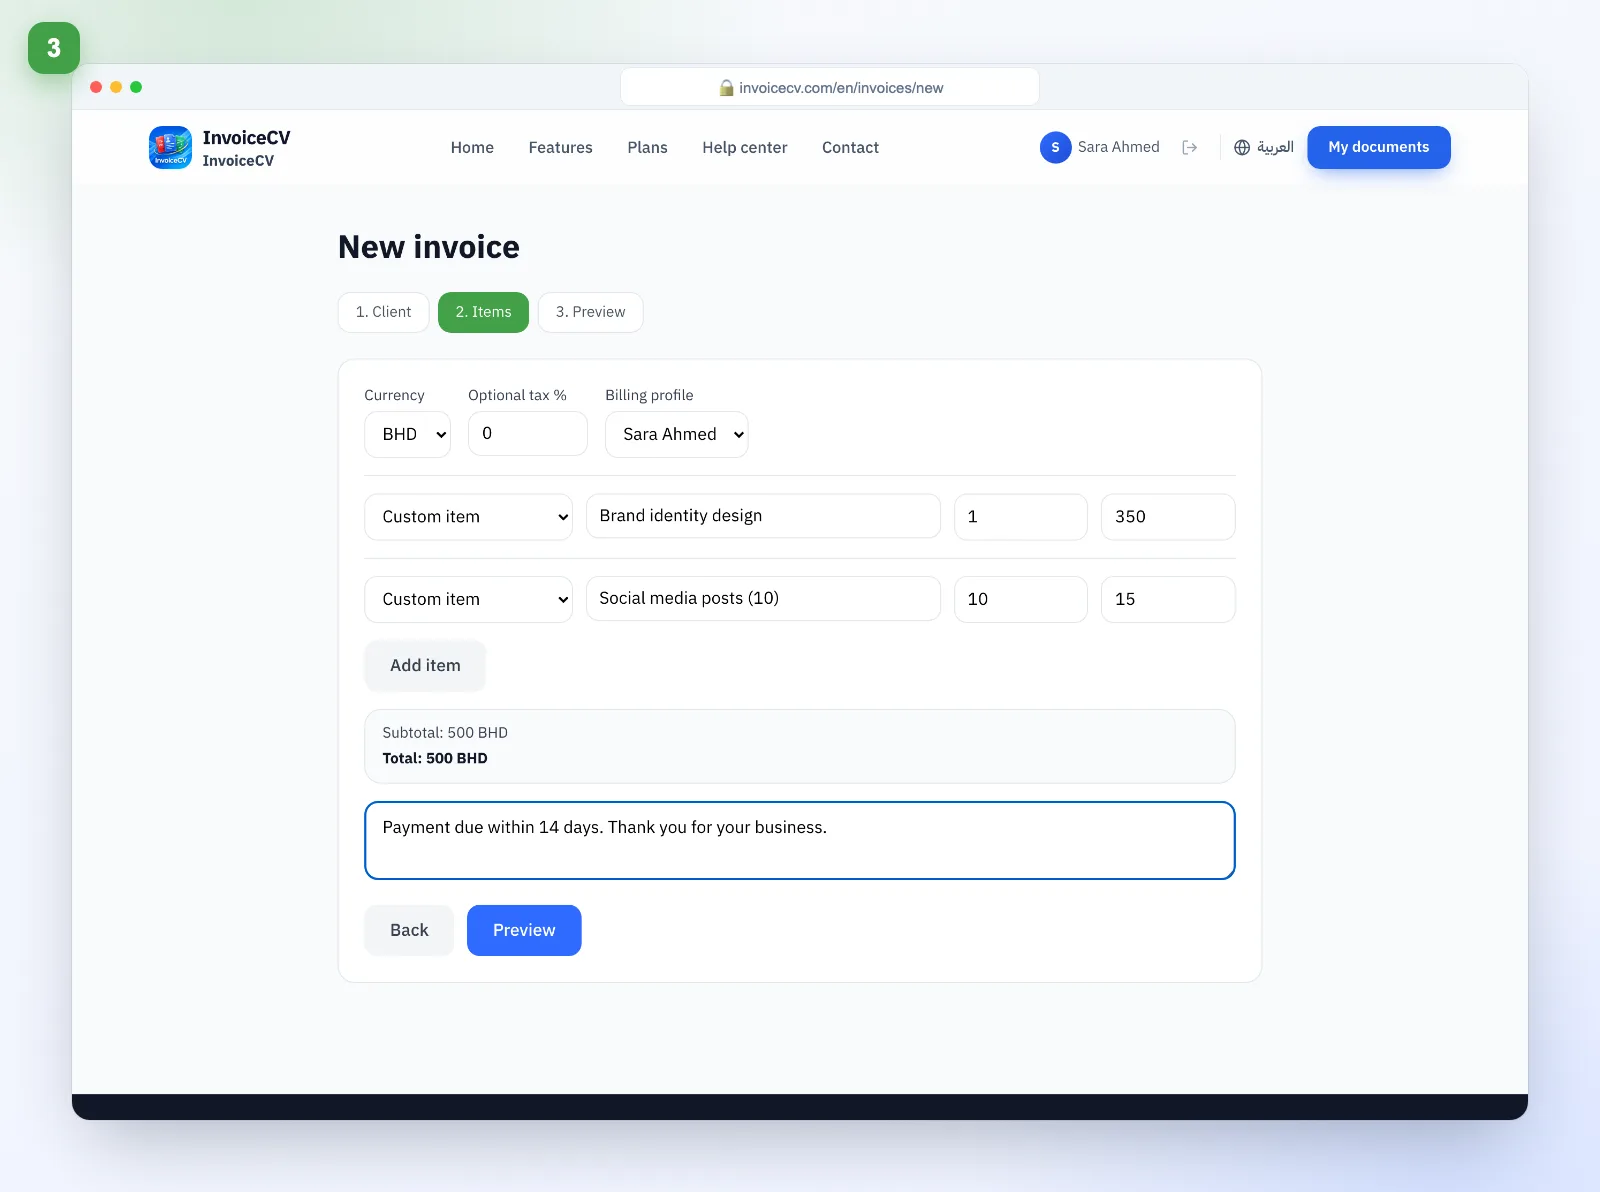Click the payment notes text area

(799, 840)
